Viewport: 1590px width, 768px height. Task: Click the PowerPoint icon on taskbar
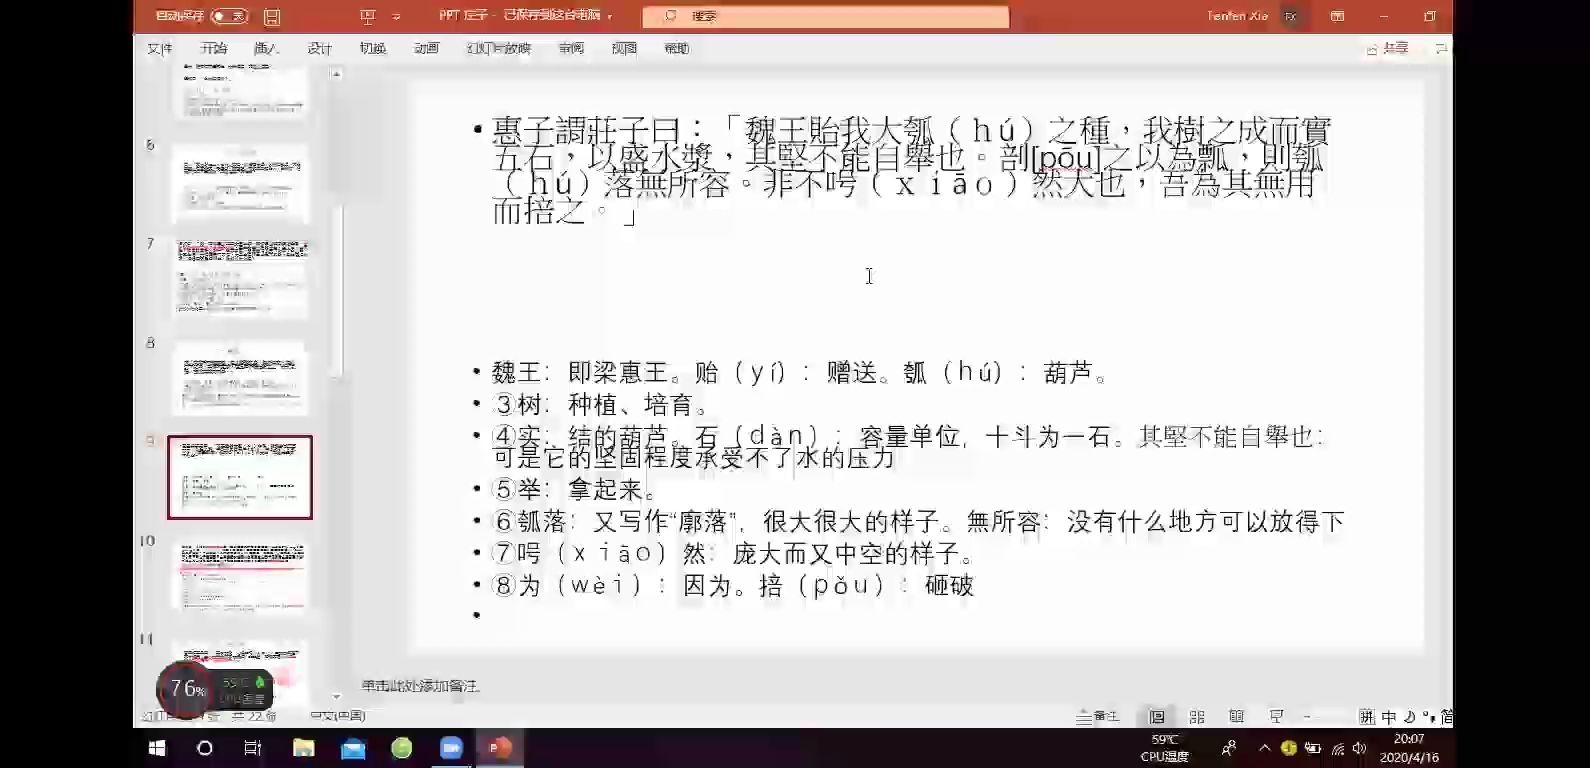click(x=500, y=748)
